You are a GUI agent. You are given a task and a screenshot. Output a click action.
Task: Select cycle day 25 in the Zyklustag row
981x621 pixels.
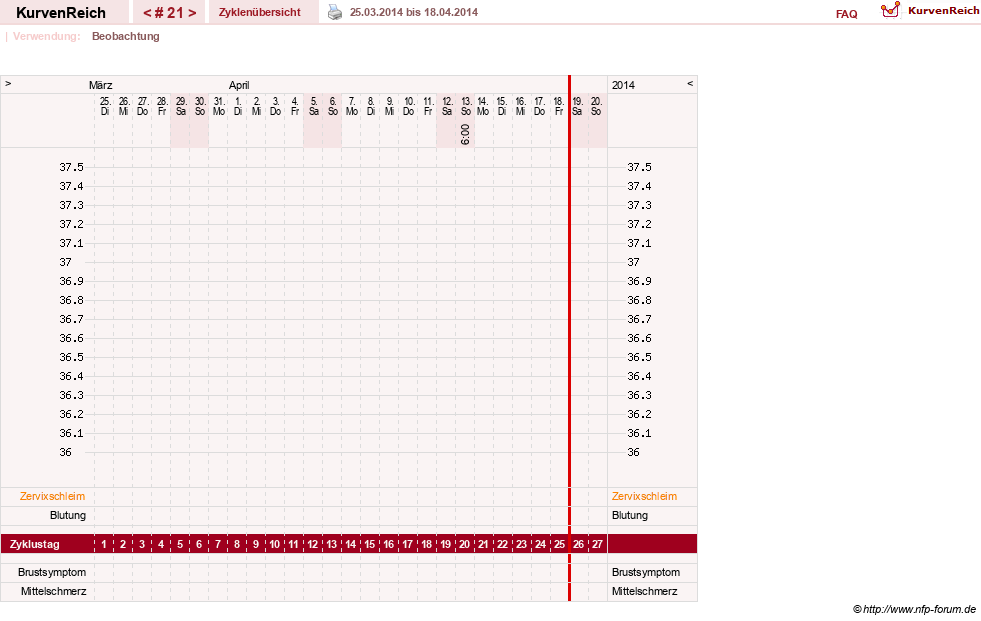point(559,544)
